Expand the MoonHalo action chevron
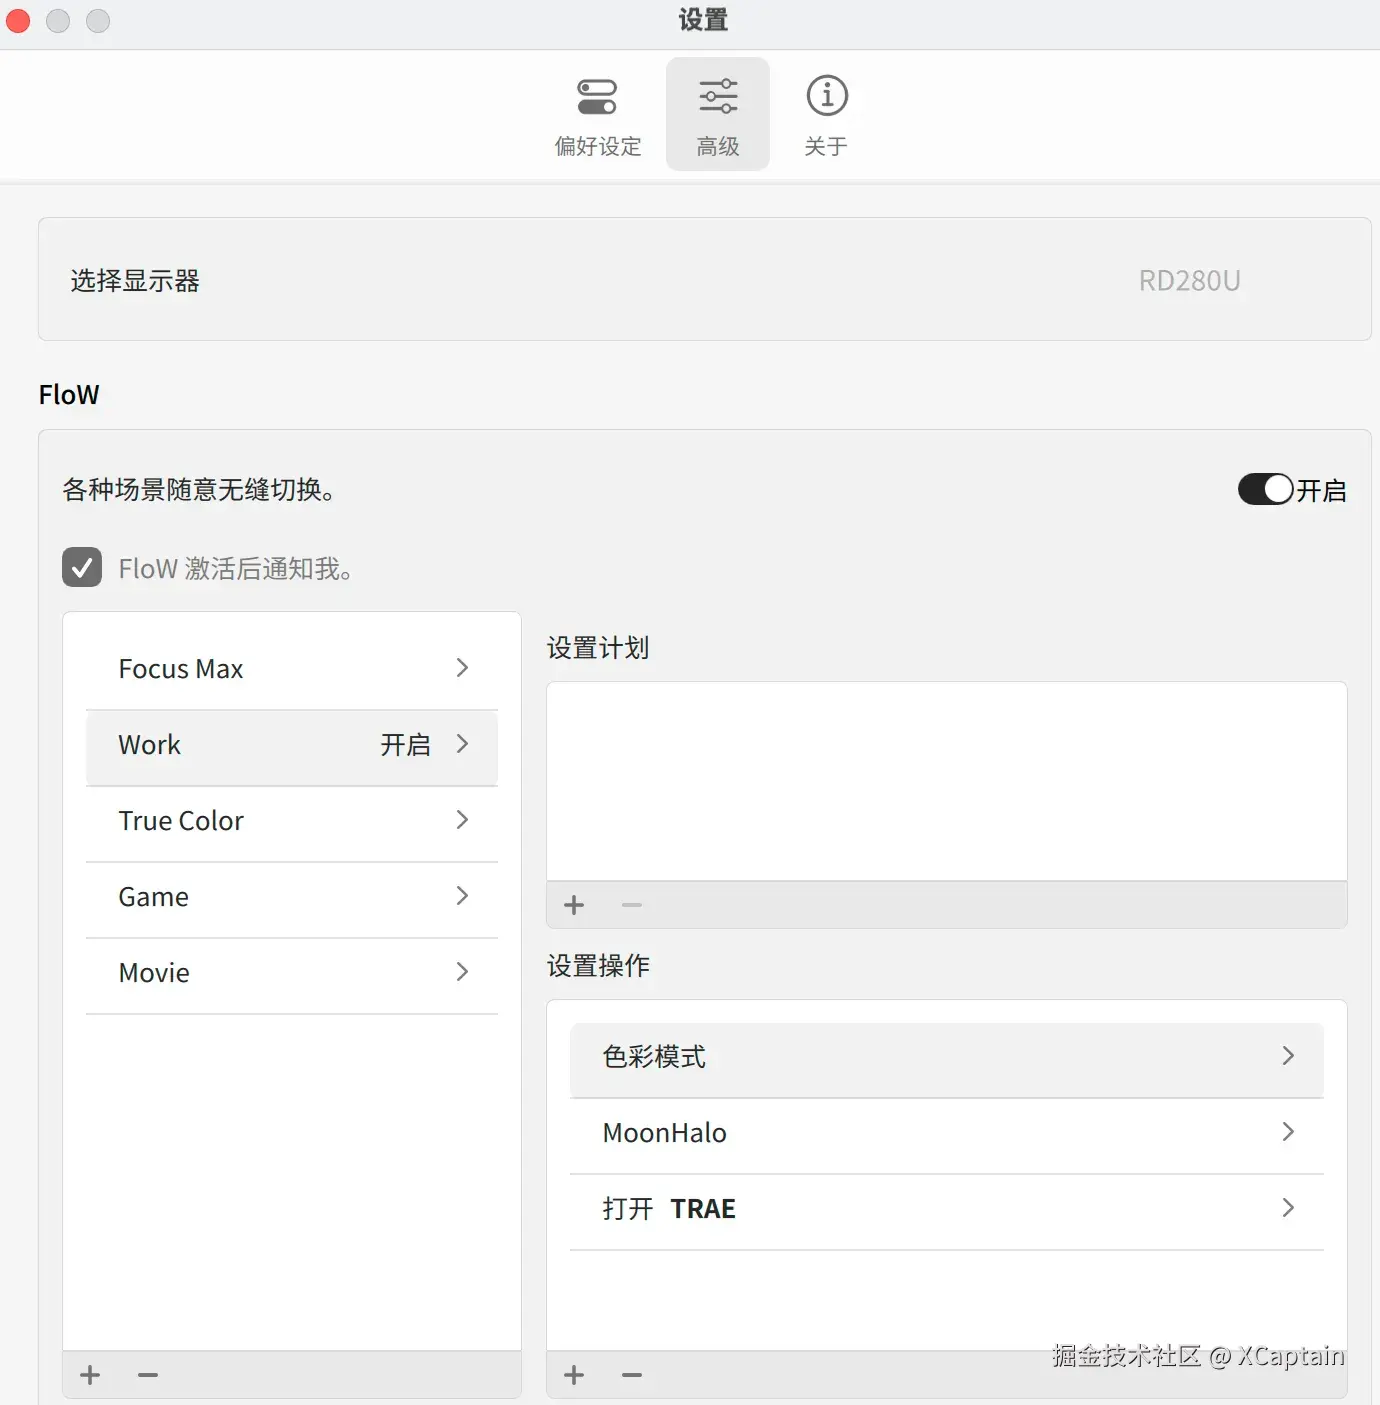This screenshot has width=1380, height=1405. 1288,1132
